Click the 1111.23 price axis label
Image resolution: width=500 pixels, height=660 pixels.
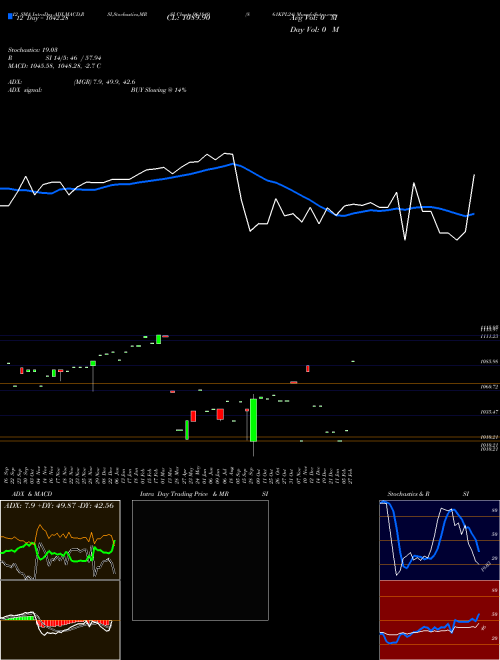pyautogui.click(x=489, y=337)
